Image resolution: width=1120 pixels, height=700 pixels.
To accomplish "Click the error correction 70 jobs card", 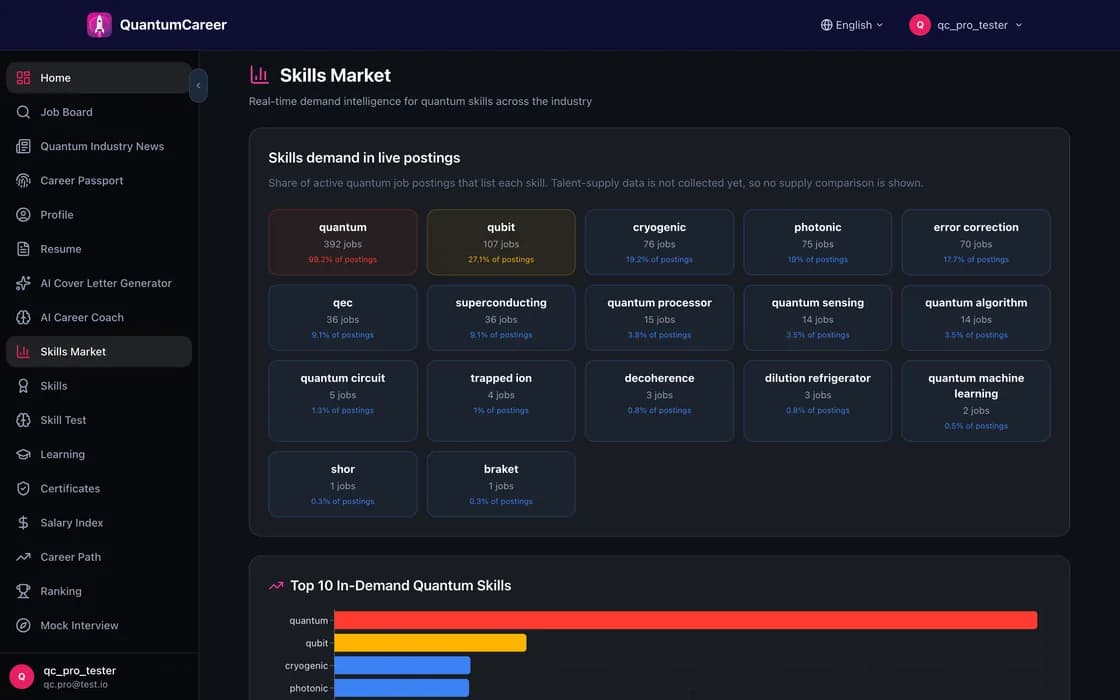I will pyautogui.click(x=976, y=243).
